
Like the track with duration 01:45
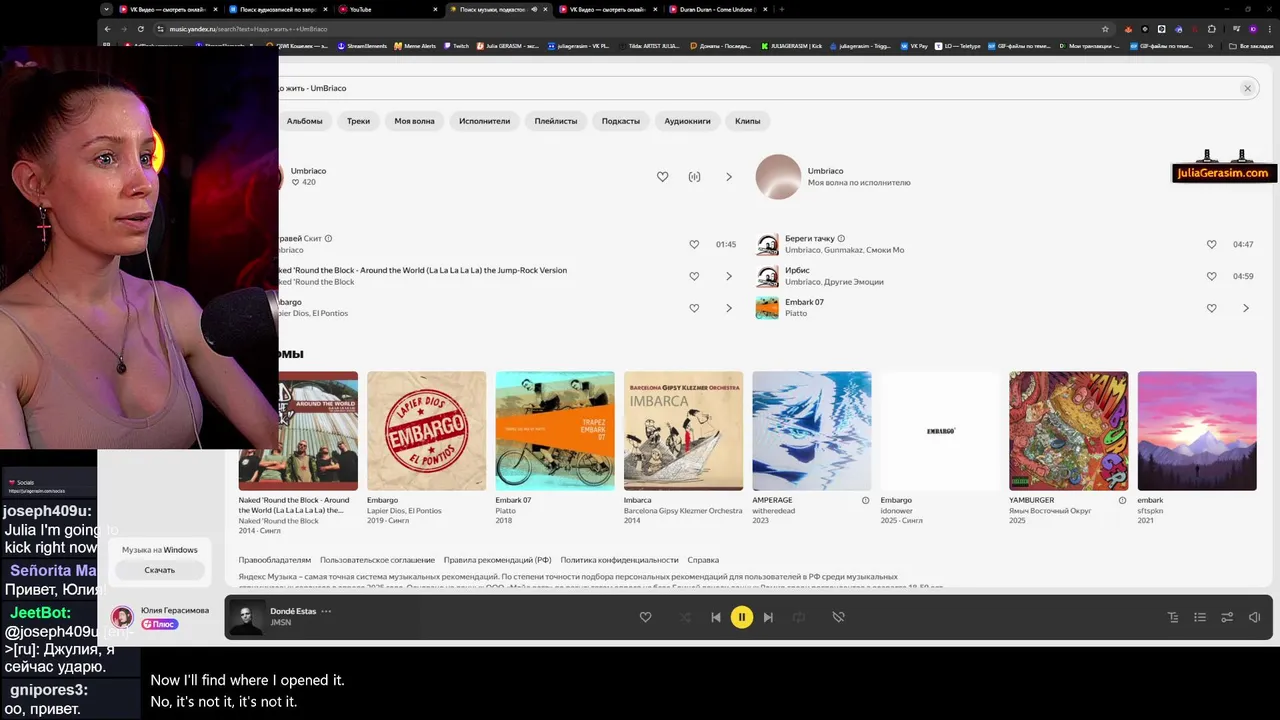[694, 244]
